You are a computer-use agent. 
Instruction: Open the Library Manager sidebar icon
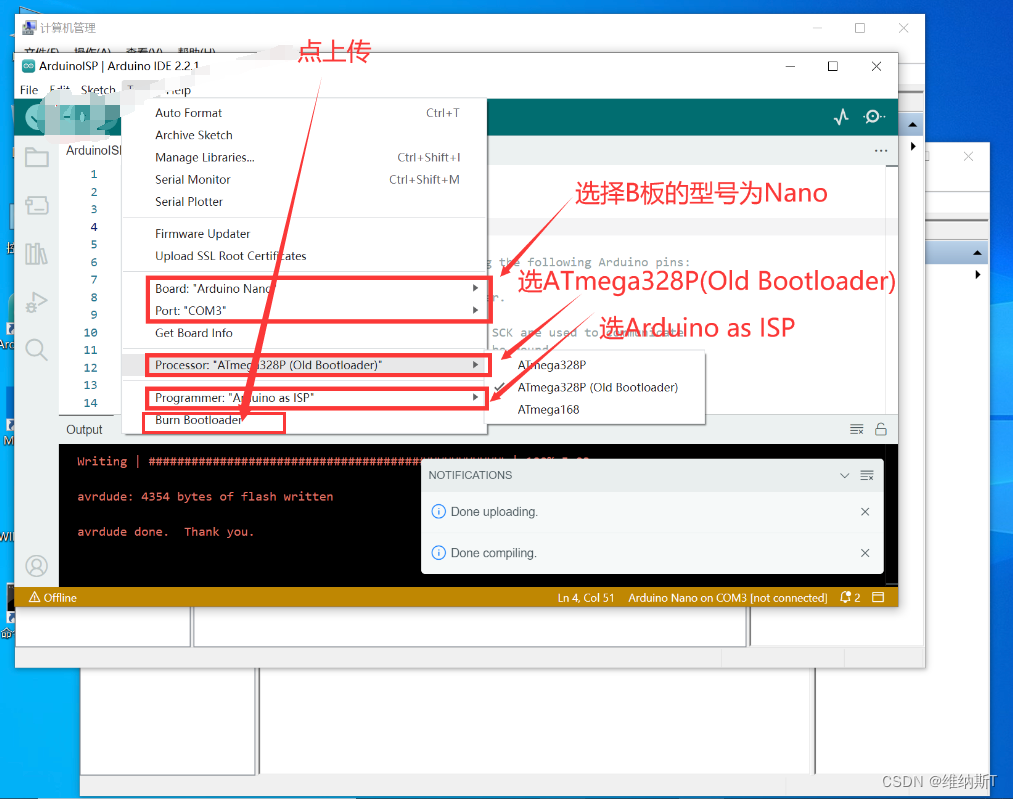37,253
